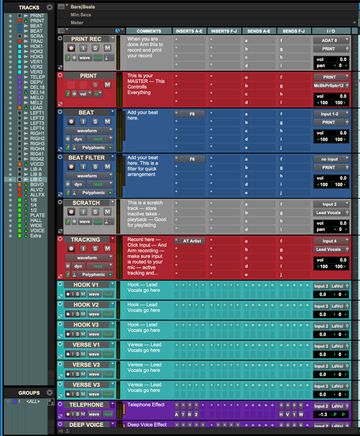The width and height of the screenshot is (360, 436).
Task: Solo the PRINT REC track
Action: tap(95, 48)
